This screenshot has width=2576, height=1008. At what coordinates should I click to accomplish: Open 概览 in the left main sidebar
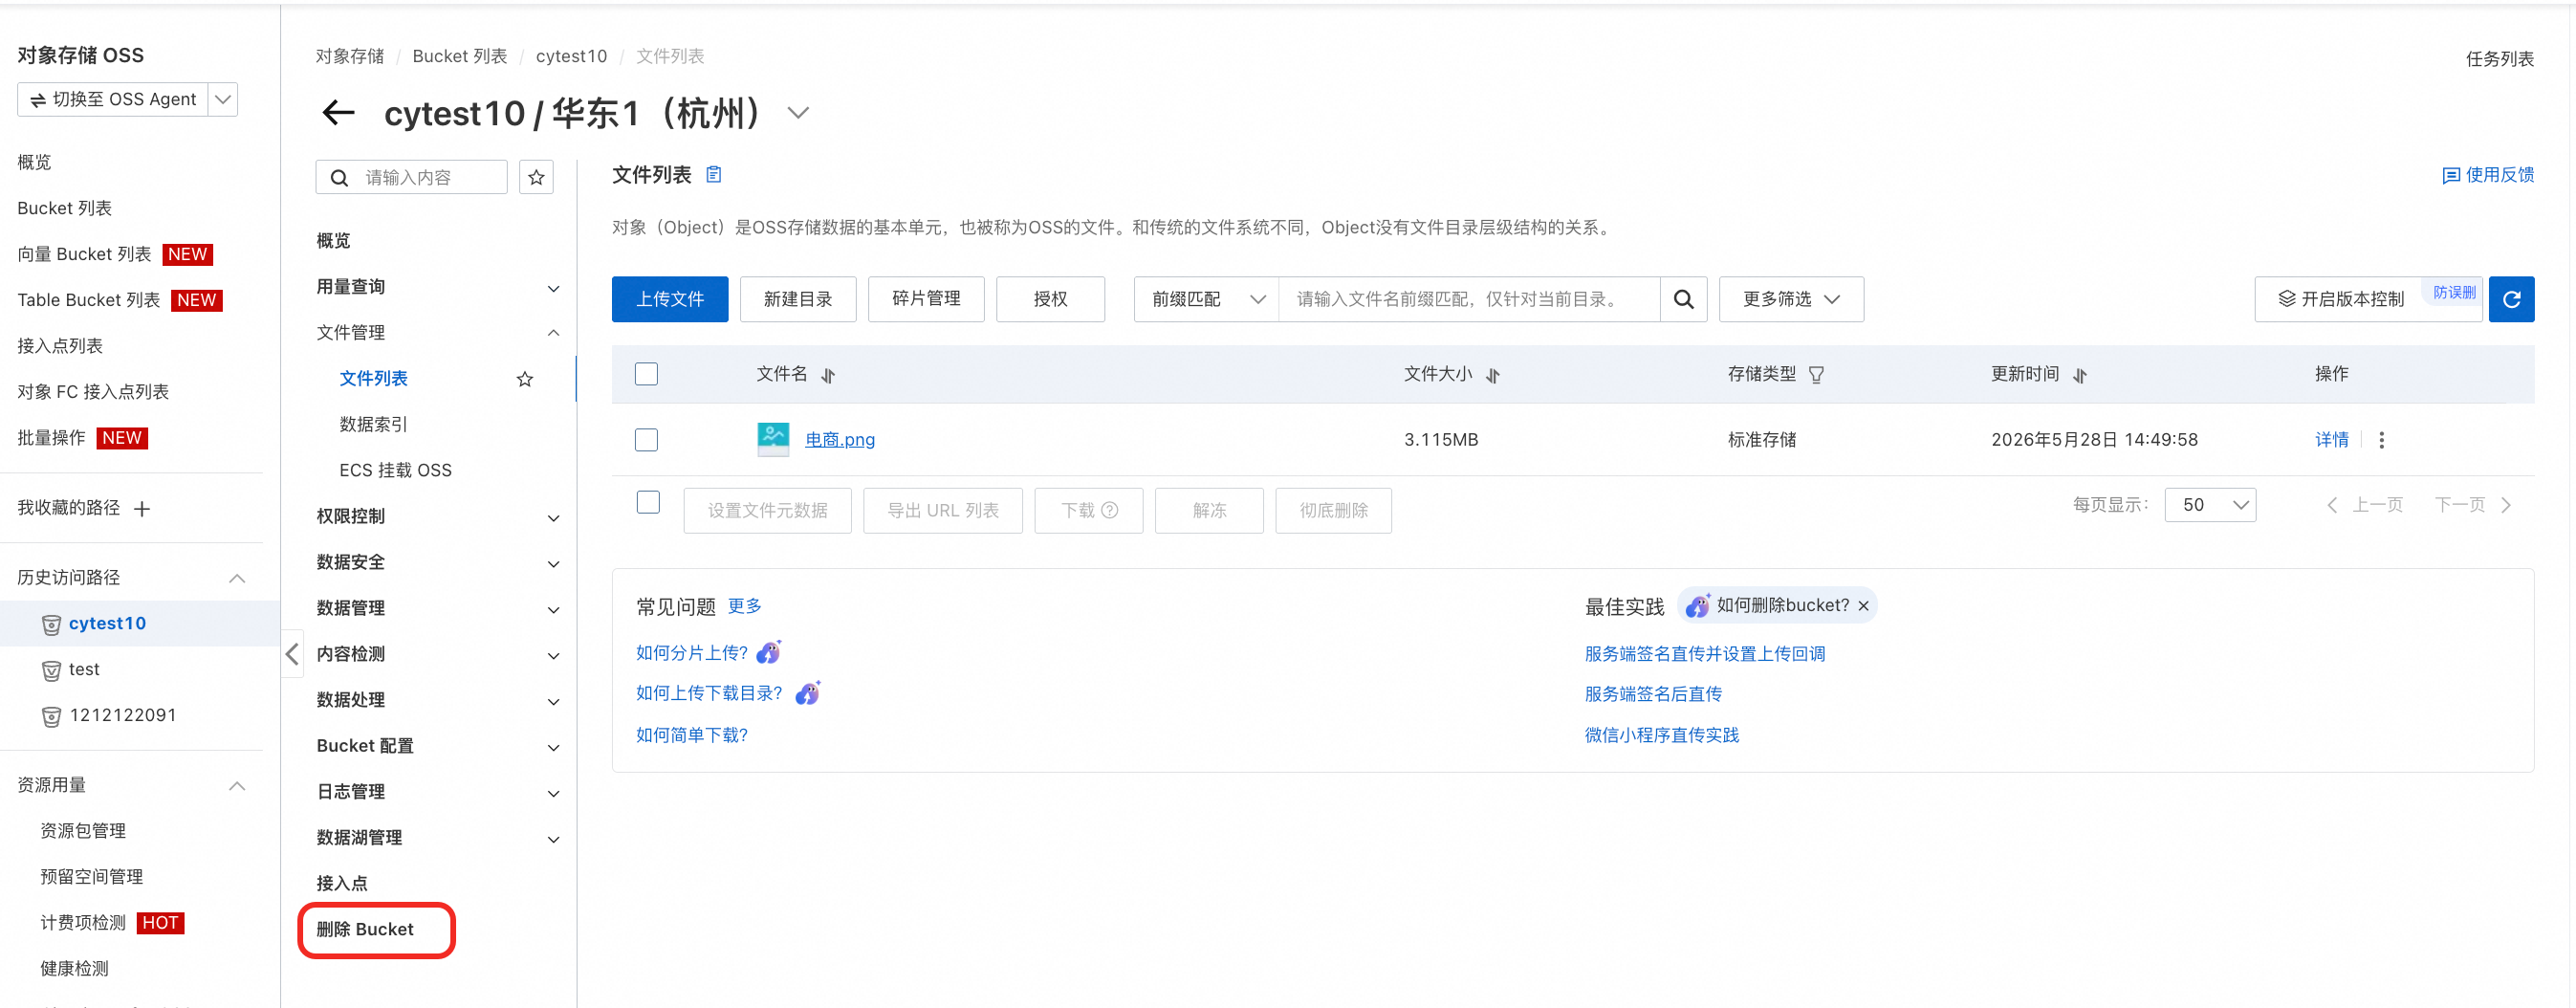[x=34, y=162]
